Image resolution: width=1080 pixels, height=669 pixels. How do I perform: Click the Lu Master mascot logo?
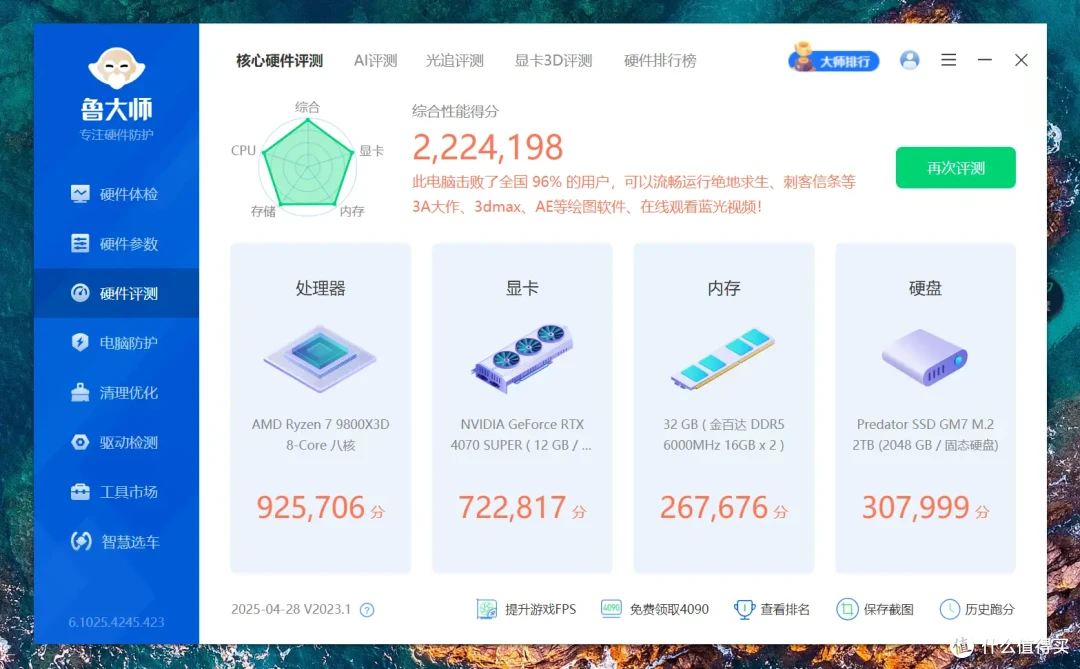coord(116,68)
